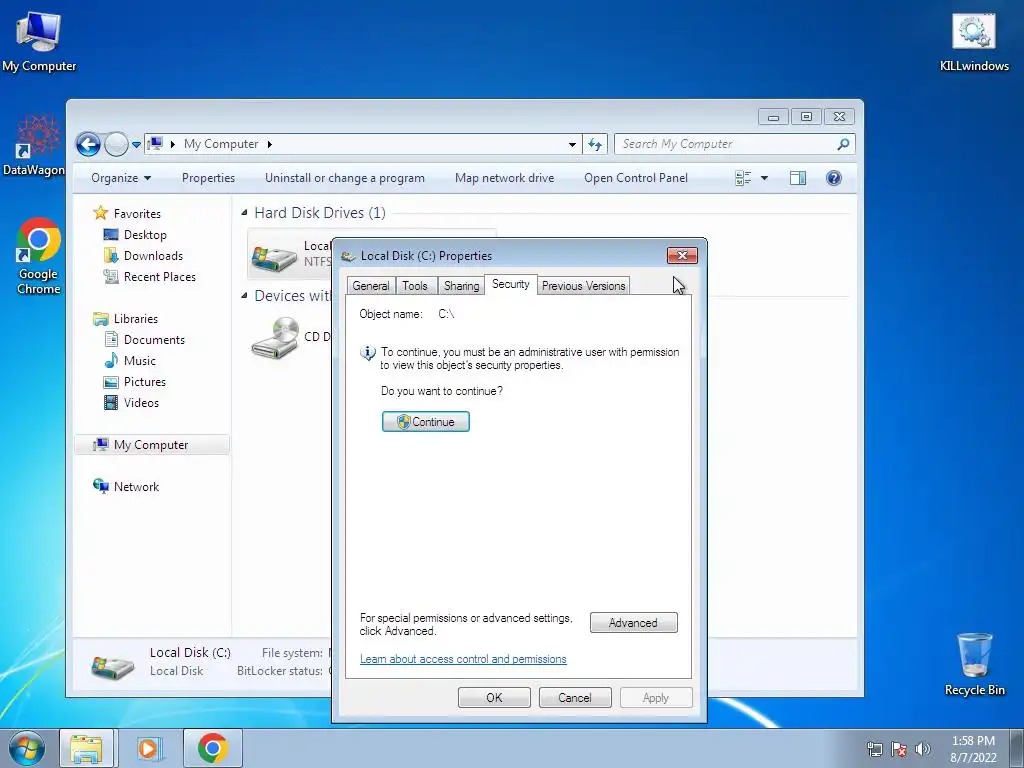Click Uninstall or change a program
1024x768 pixels.
(345, 178)
